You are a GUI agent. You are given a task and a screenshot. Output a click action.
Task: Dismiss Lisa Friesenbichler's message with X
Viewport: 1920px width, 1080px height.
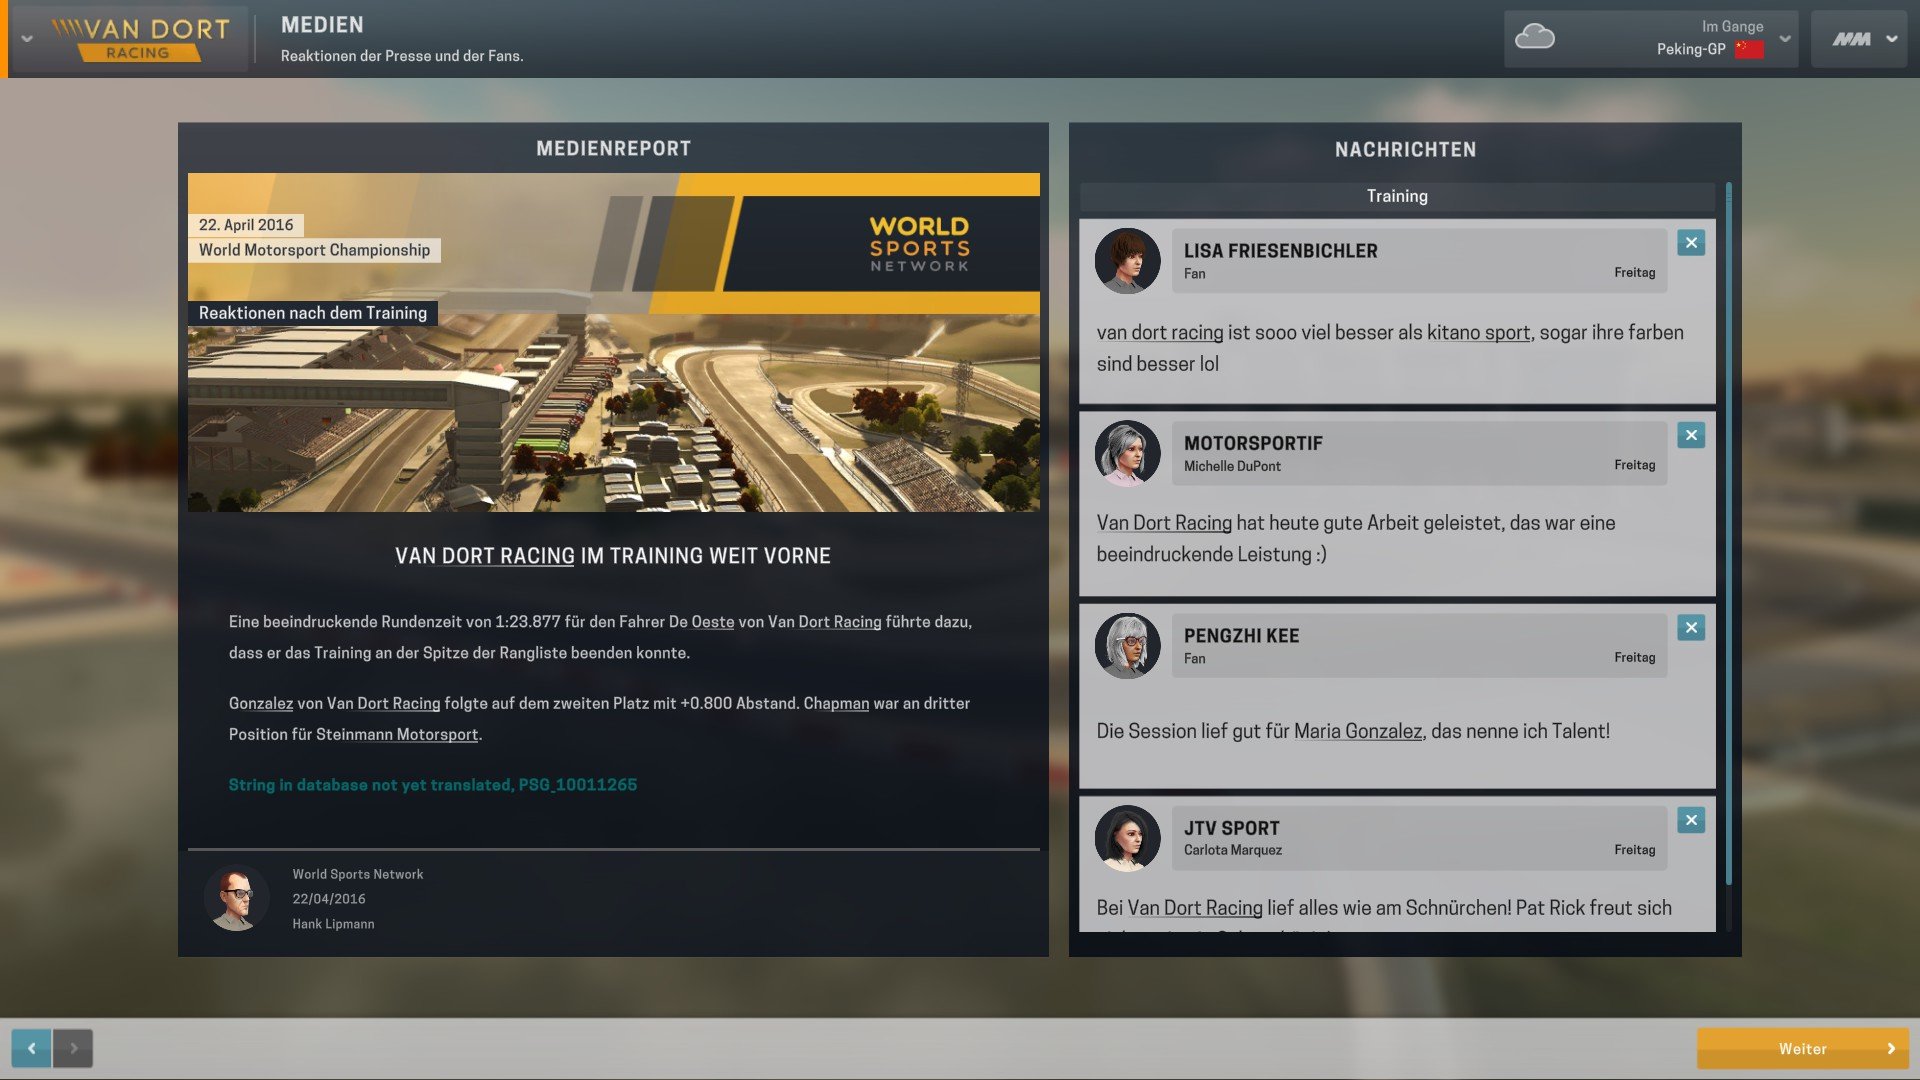point(1691,243)
